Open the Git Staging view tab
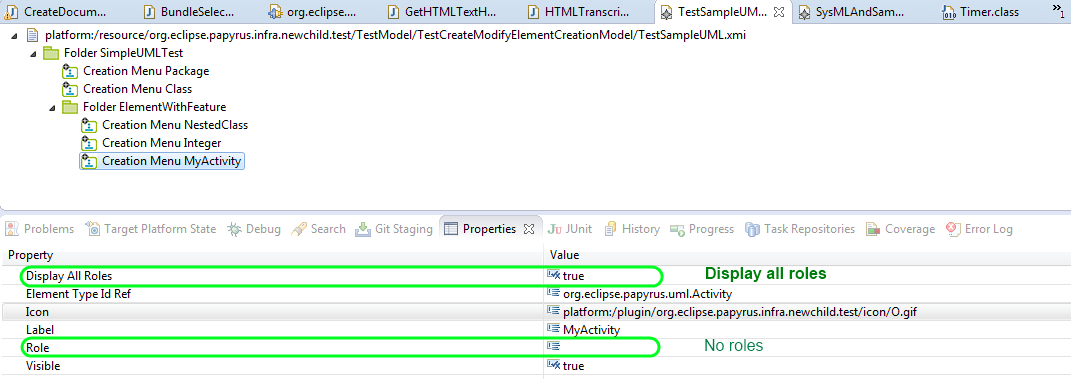 pyautogui.click(x=394, y=229)
